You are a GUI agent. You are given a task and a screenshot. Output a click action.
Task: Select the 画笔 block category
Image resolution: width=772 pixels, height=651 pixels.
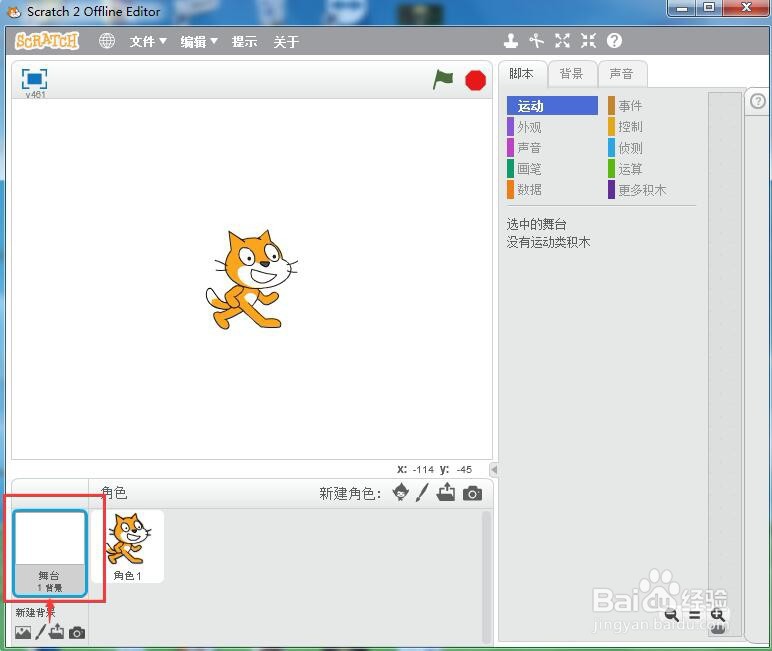point(552,169)
